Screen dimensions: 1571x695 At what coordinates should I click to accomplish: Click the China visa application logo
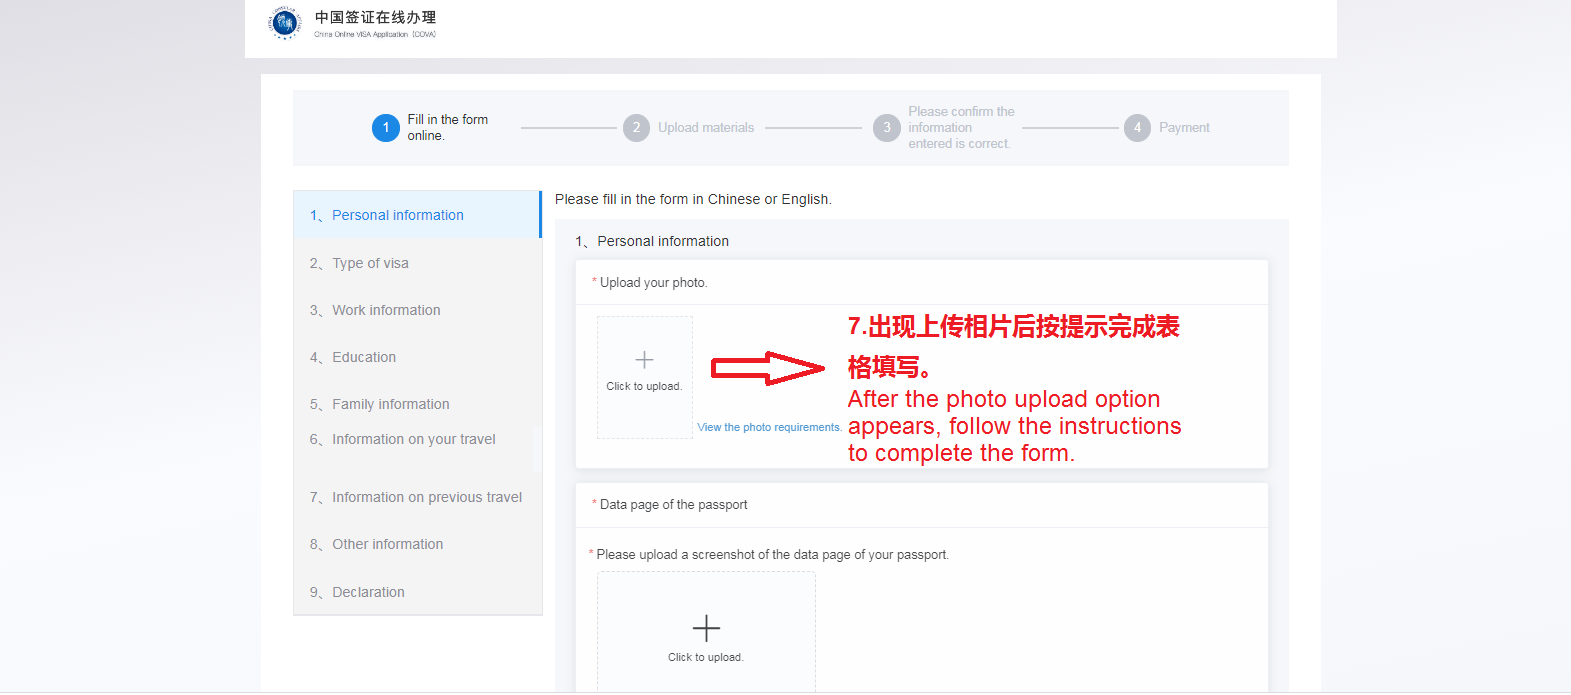pos(285,23)
